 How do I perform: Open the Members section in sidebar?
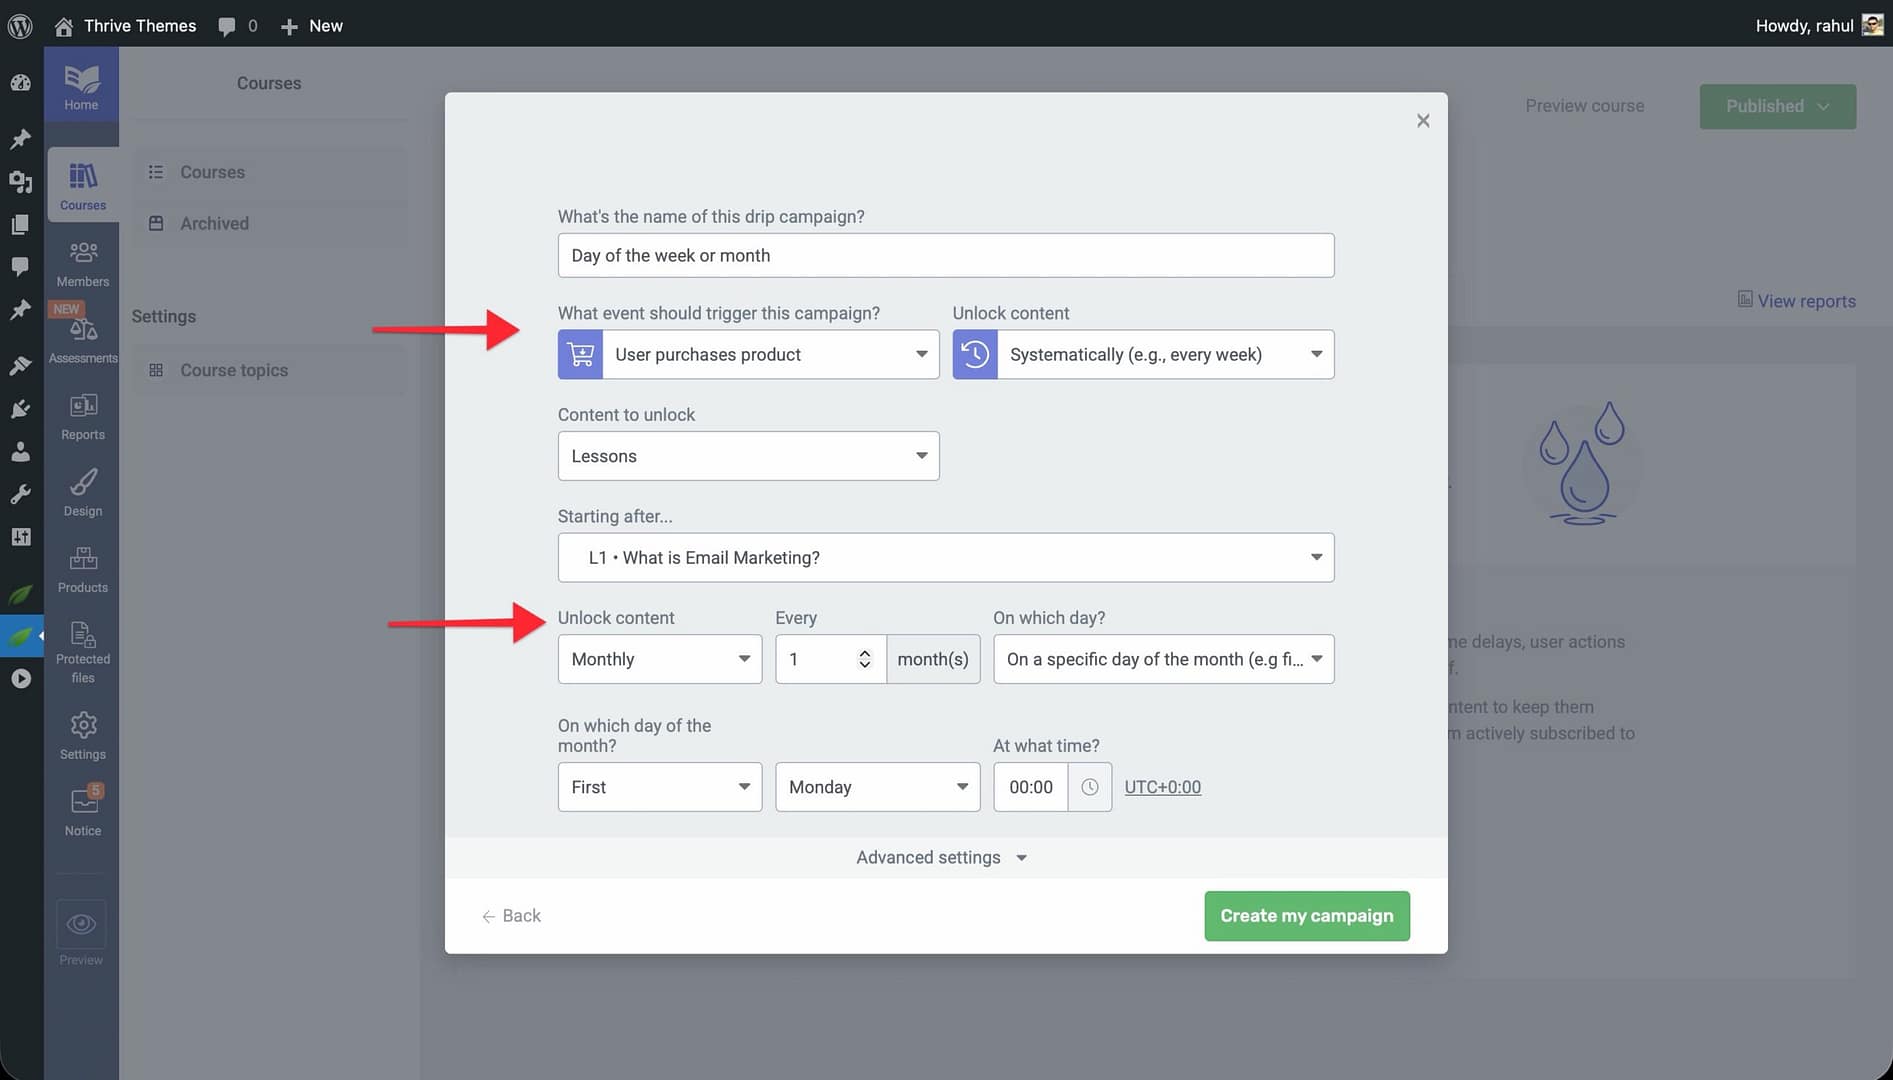coord(82,263)
